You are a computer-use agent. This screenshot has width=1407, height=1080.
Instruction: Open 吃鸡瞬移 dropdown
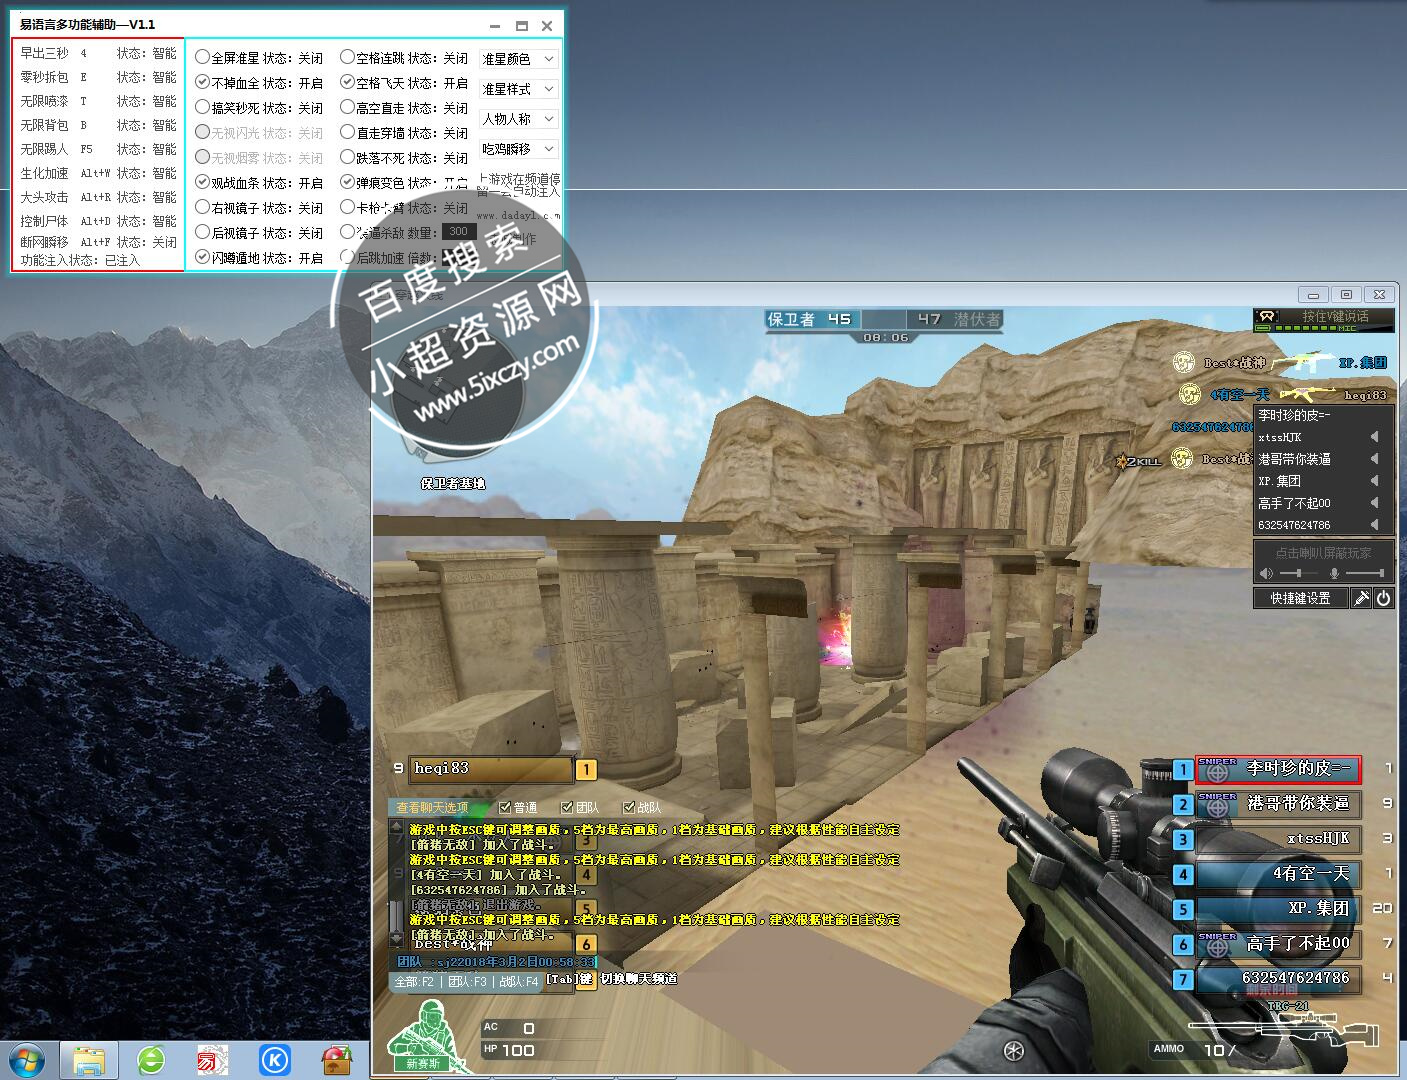click(x=518, y=149)
